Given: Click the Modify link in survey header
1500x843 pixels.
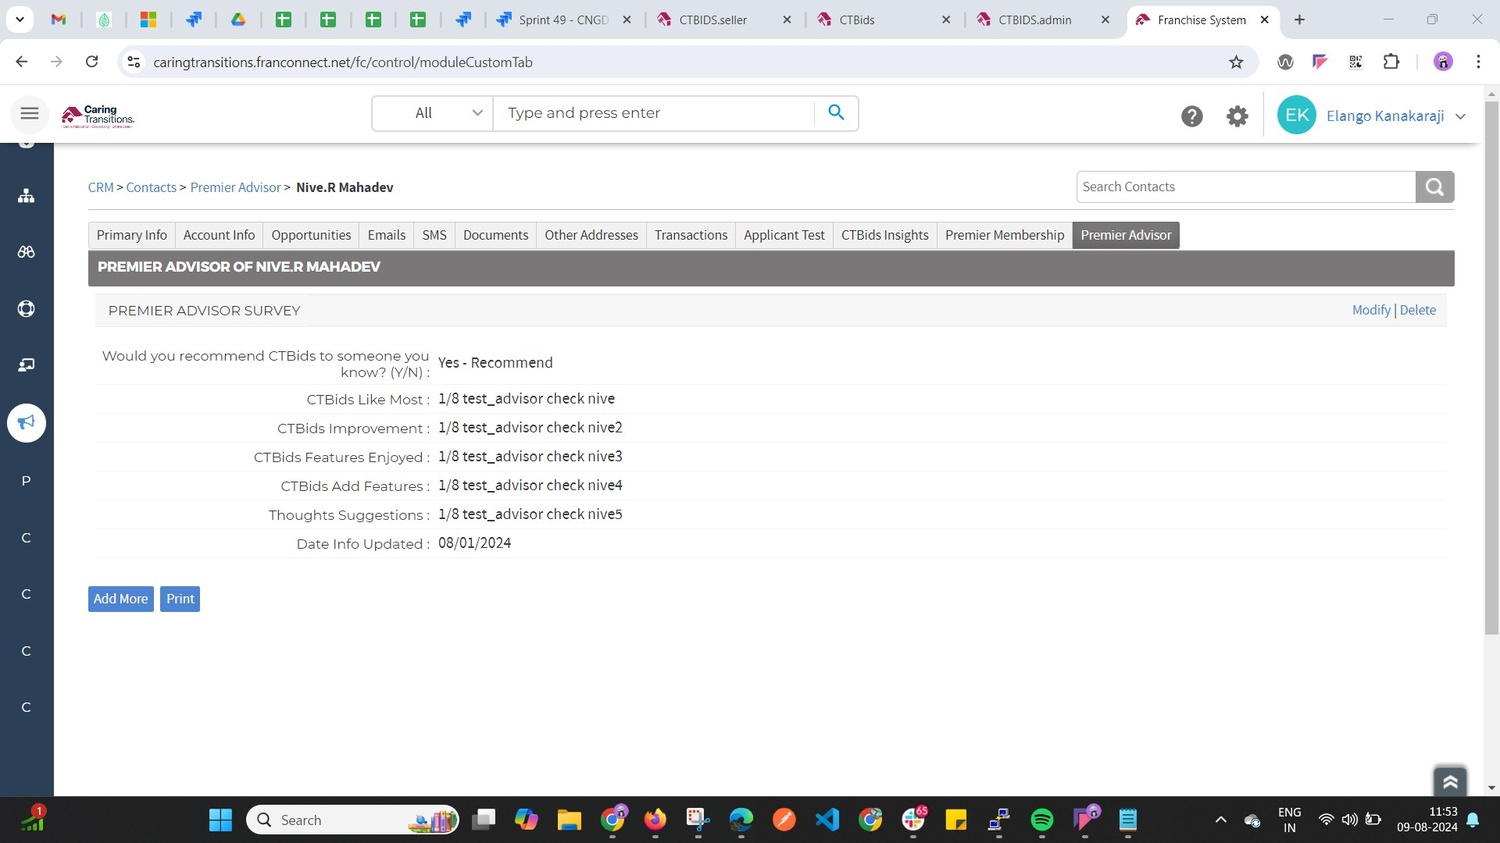Looking at the screenshot, I should [x=1370, y=310].
